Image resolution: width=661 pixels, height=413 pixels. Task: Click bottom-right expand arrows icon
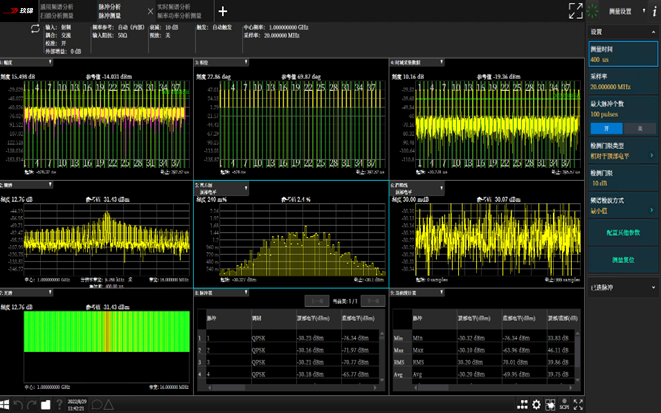578,405
